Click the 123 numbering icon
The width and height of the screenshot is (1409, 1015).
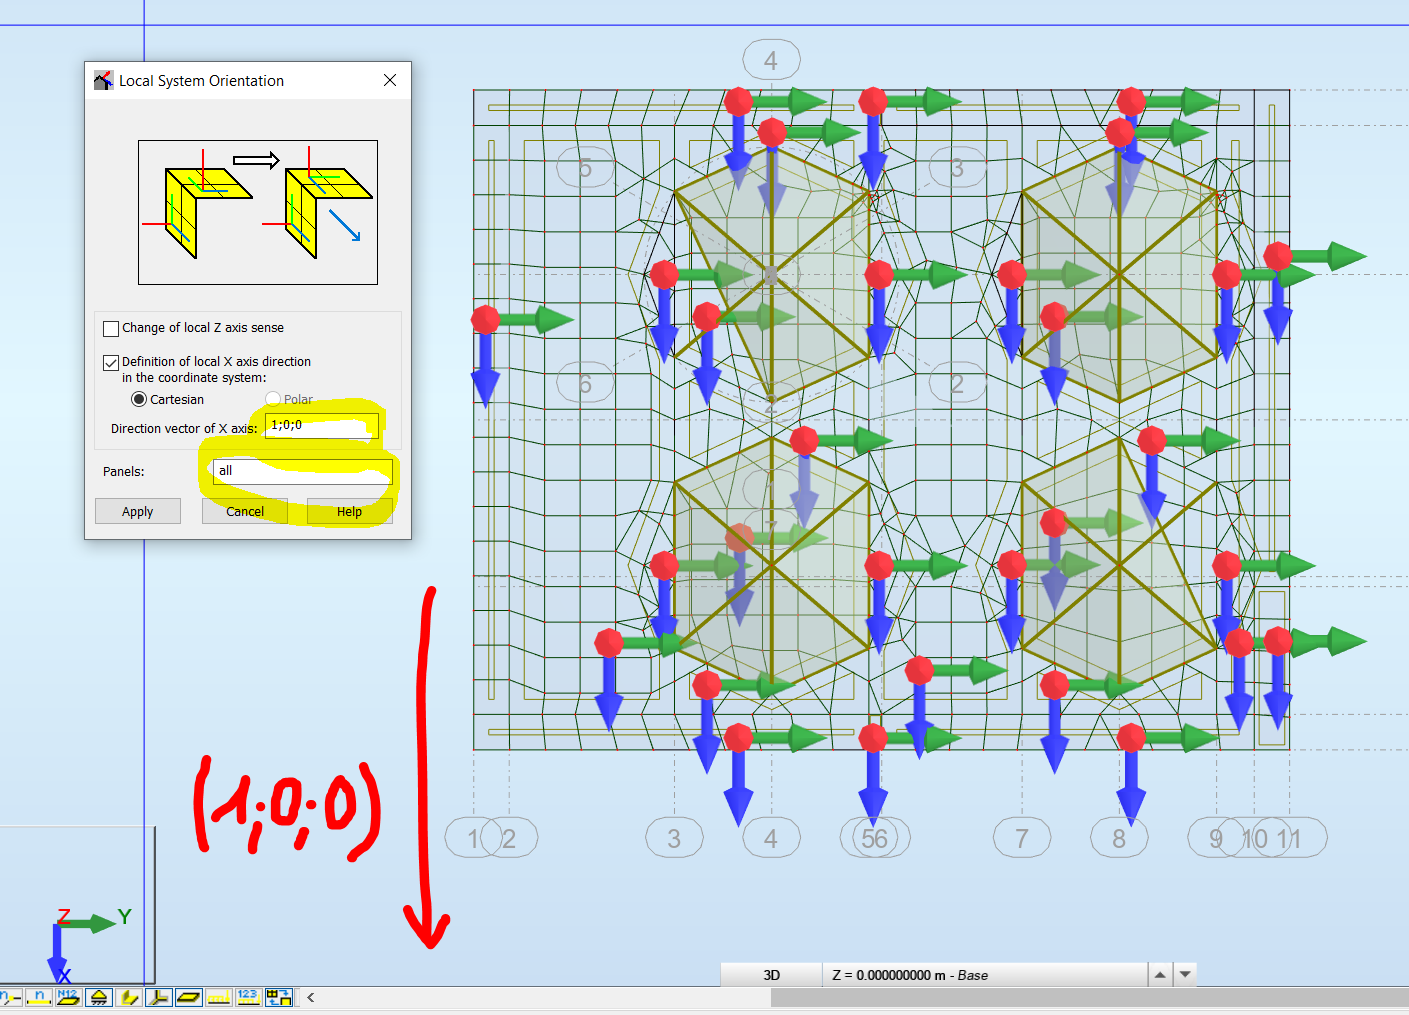tap(249, 997)
